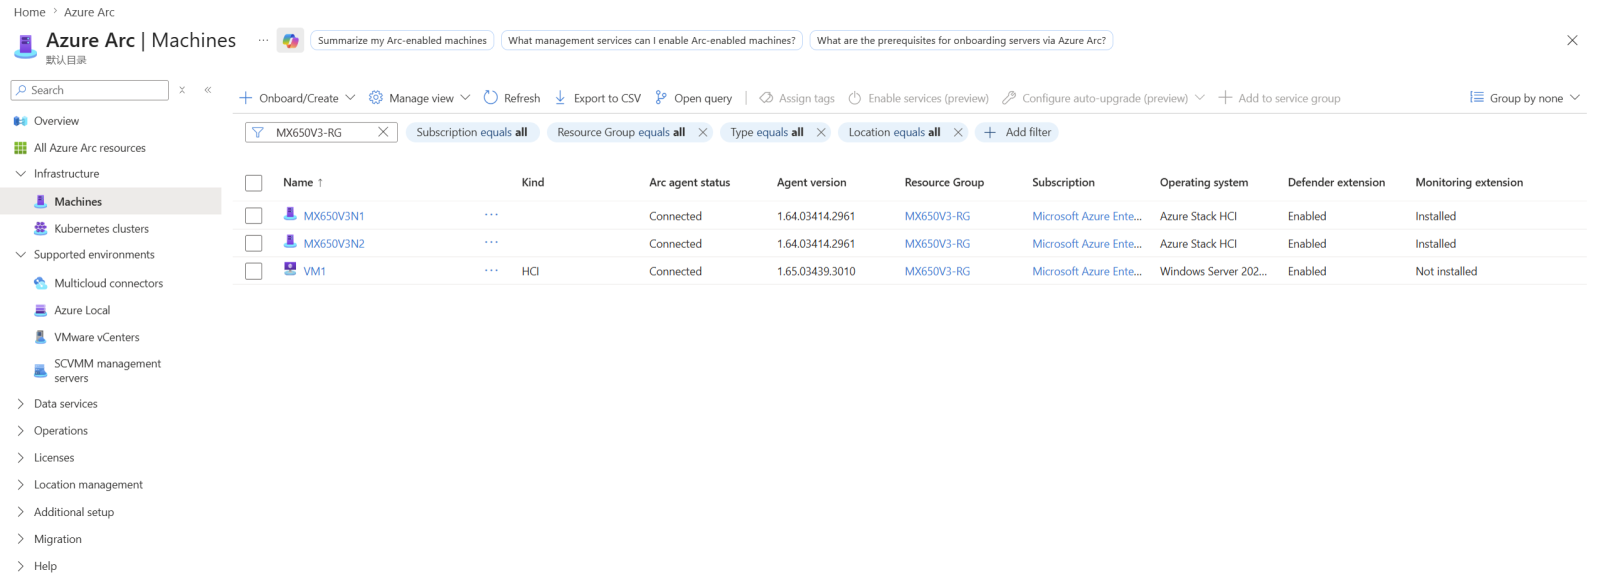Sort by the Name column arrow
This screenshot has height=580, width=1600.
tap(320, 183)
